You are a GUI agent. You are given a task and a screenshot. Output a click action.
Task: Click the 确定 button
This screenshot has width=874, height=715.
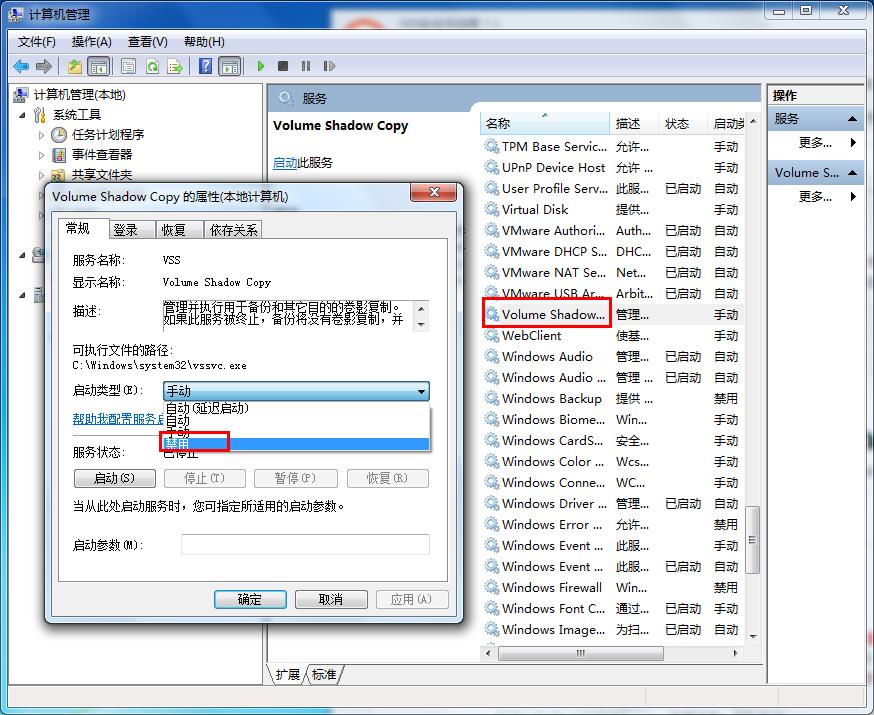click(250, 600)
